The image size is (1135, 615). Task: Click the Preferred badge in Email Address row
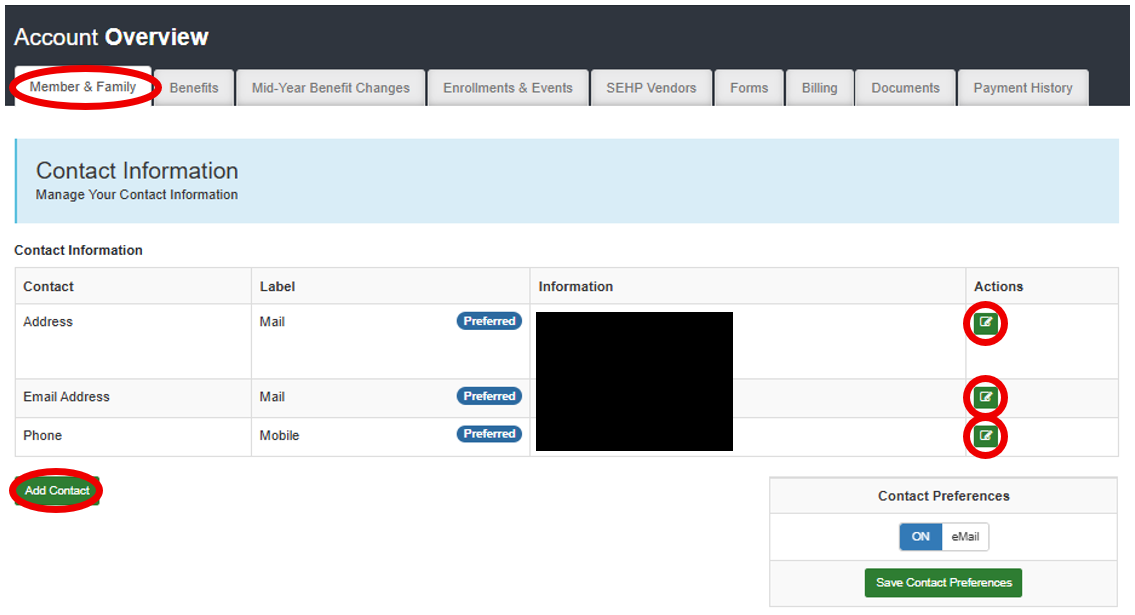tap(489, 396)
